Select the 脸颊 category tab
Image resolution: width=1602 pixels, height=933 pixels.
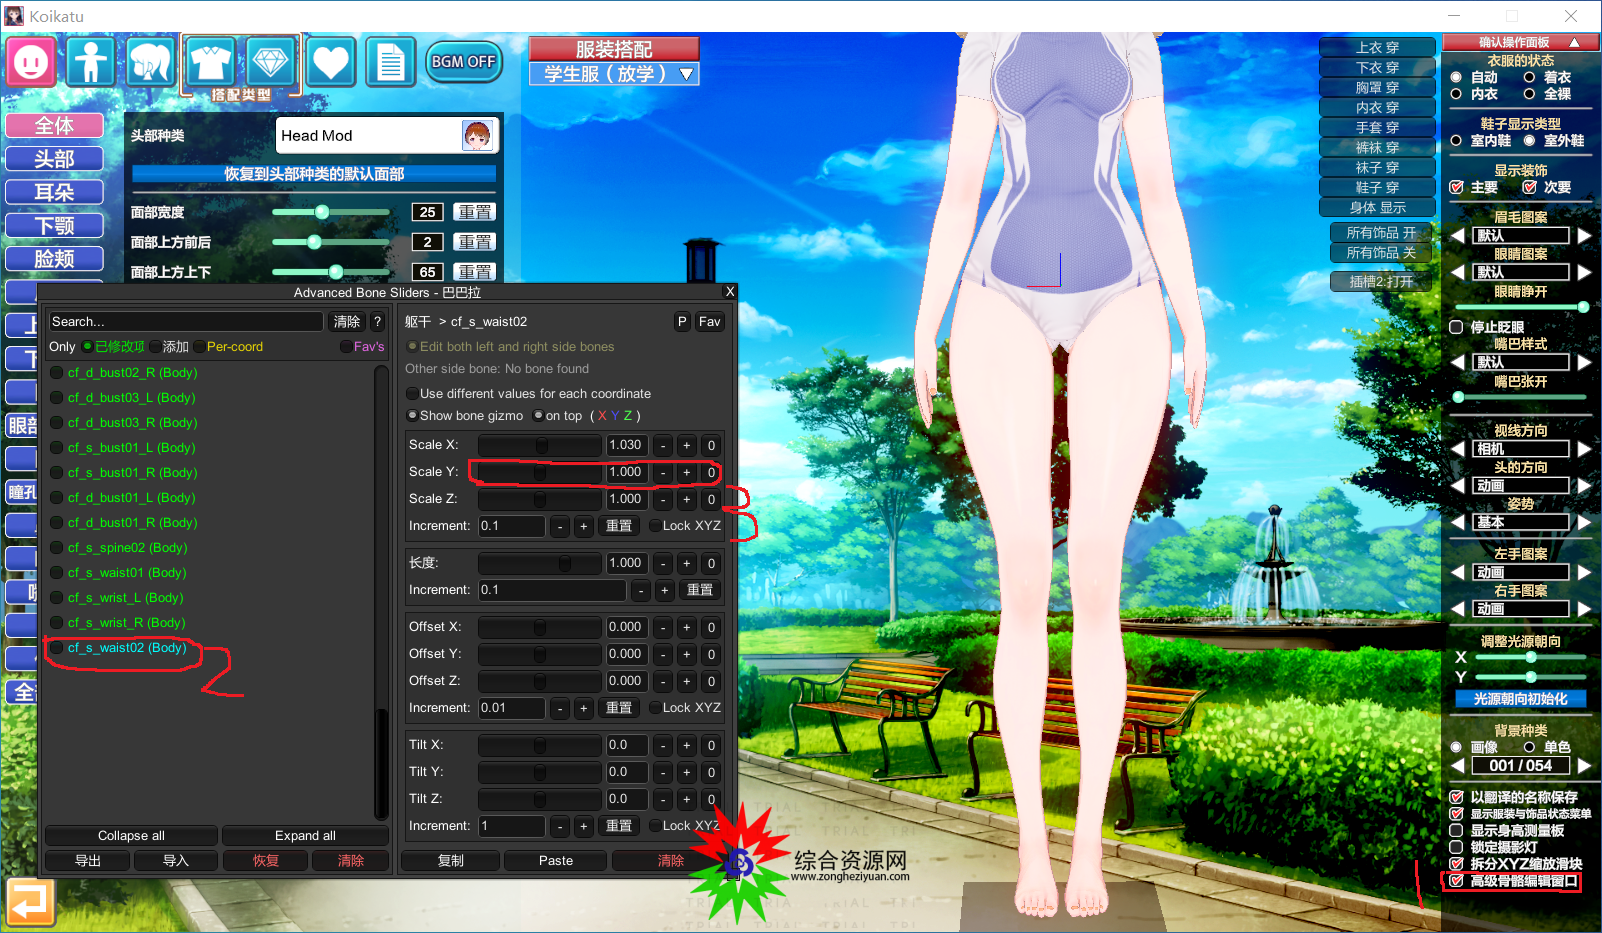pos(55,259)
